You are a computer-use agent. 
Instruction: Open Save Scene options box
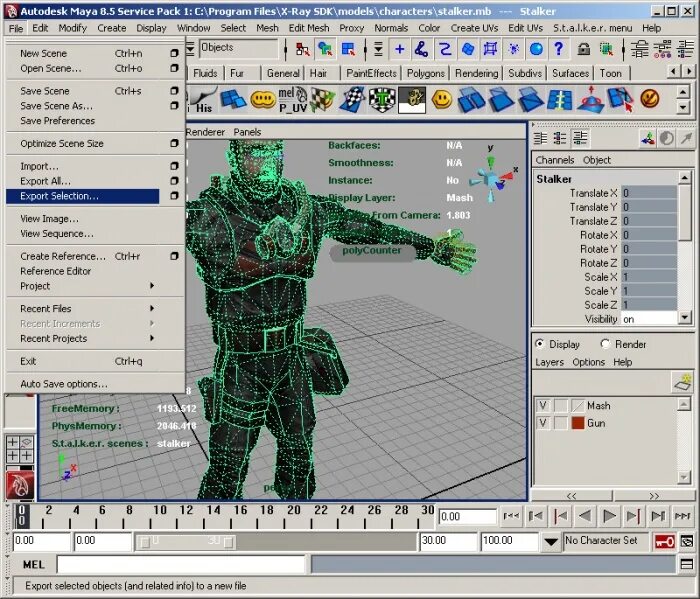(174, 91)
